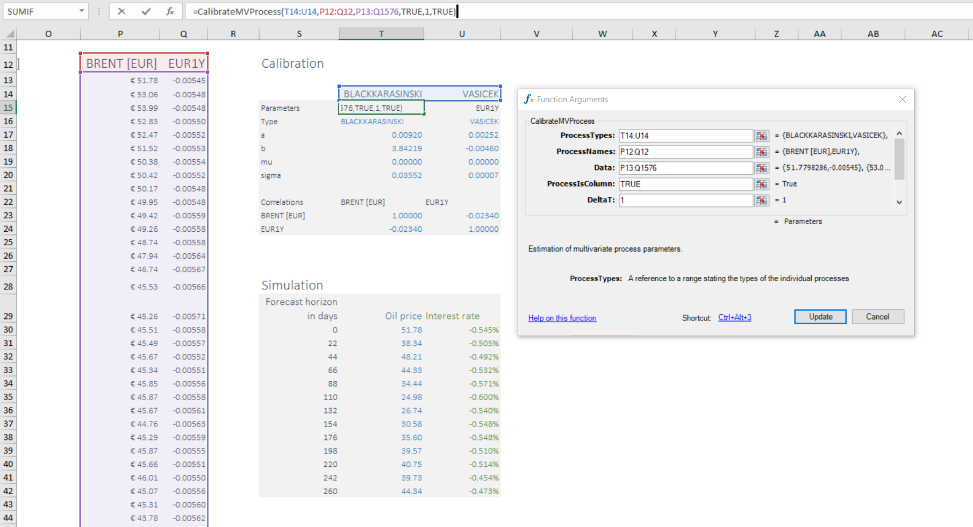Image resolution: width=973 pixels, height=527 pixels.
Task: Select the cell with value 3.84219
Action: [382, 148]
